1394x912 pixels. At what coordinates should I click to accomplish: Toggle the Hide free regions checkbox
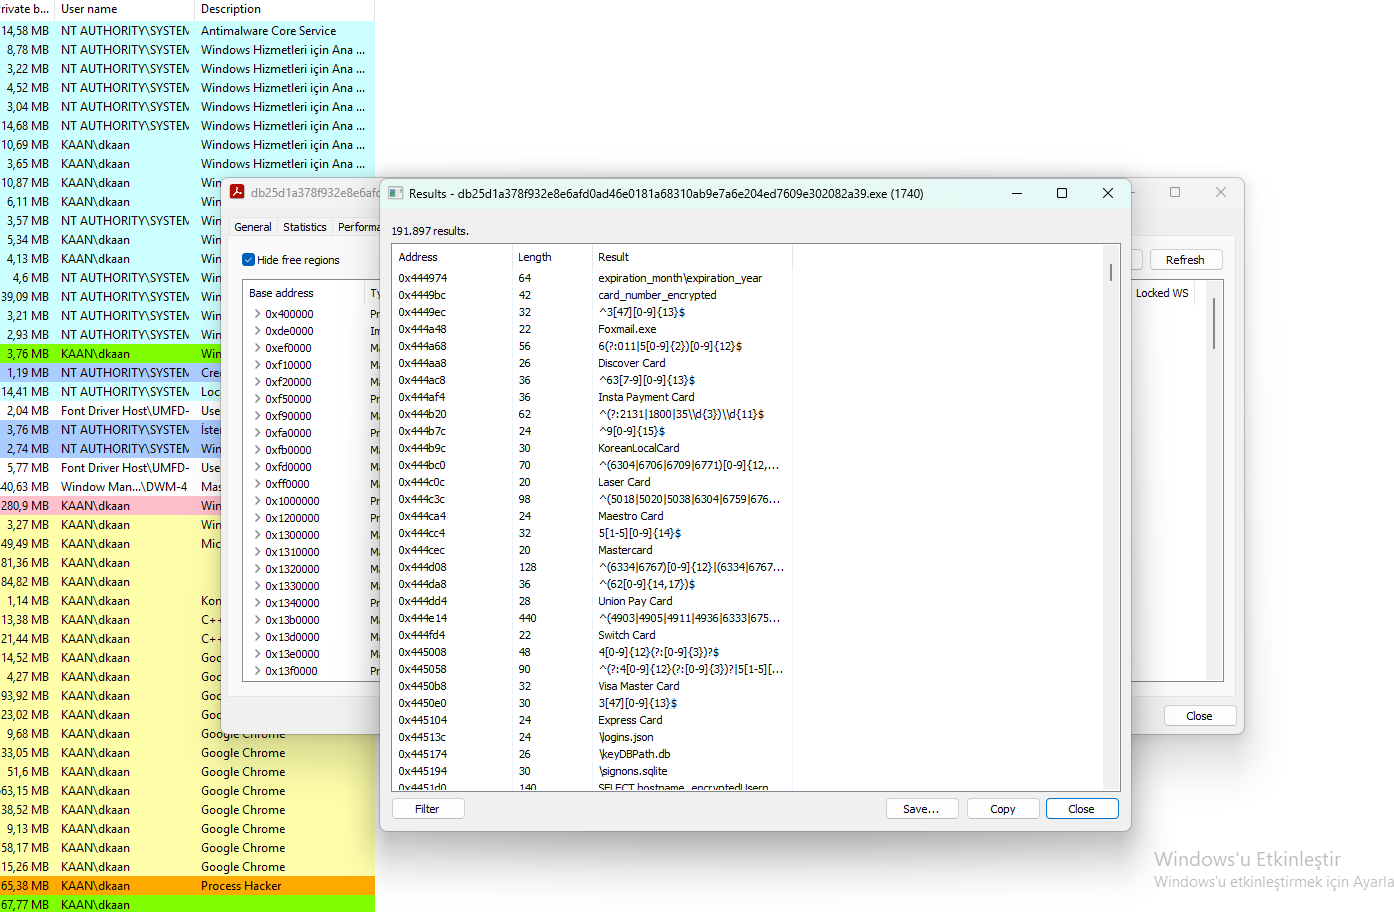tap(248, 260)
